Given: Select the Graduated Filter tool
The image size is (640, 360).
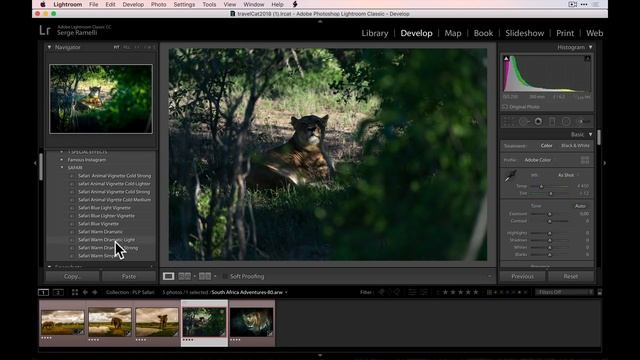Looking at the screenshot, I should (x=552, y=122).
